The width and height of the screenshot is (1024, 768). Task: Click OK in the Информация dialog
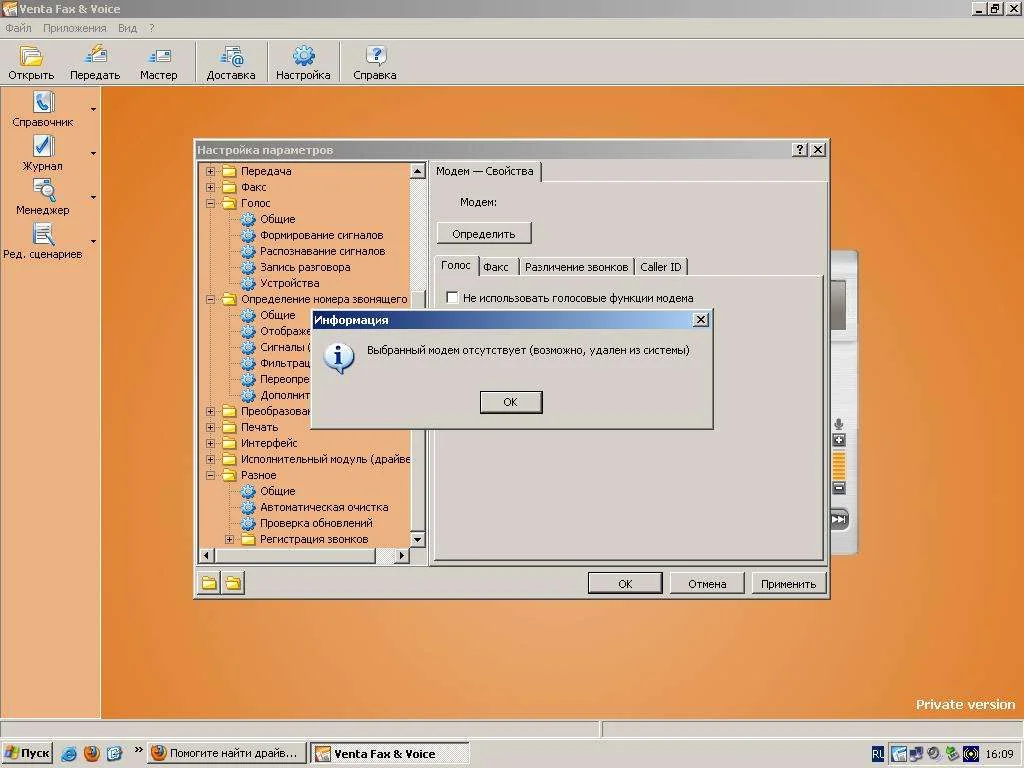coord(511,402)
